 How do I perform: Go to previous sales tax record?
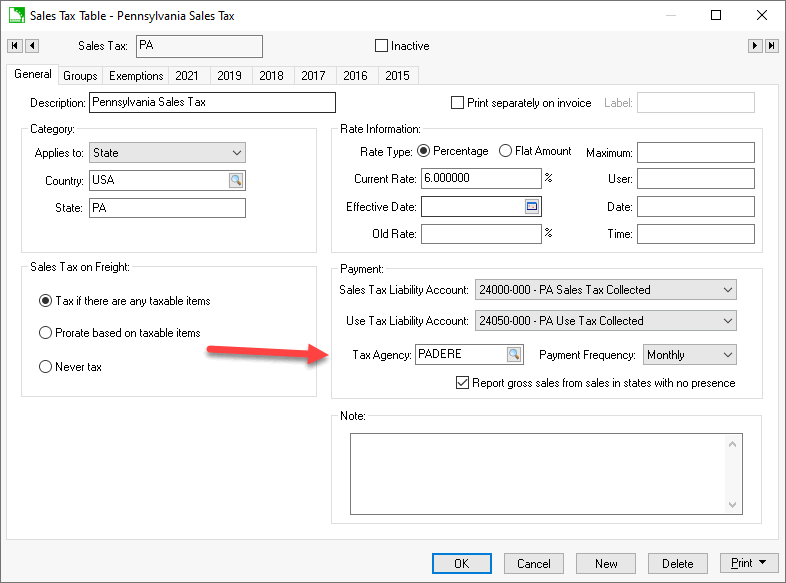(x=32, y=46)
